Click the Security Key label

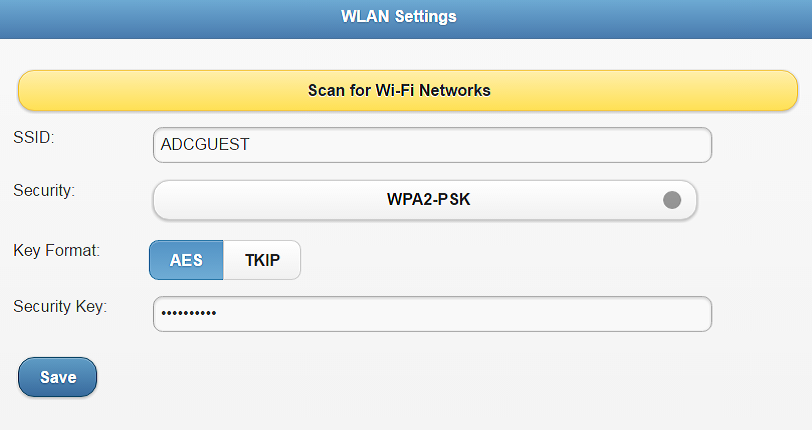coord(60,306)
